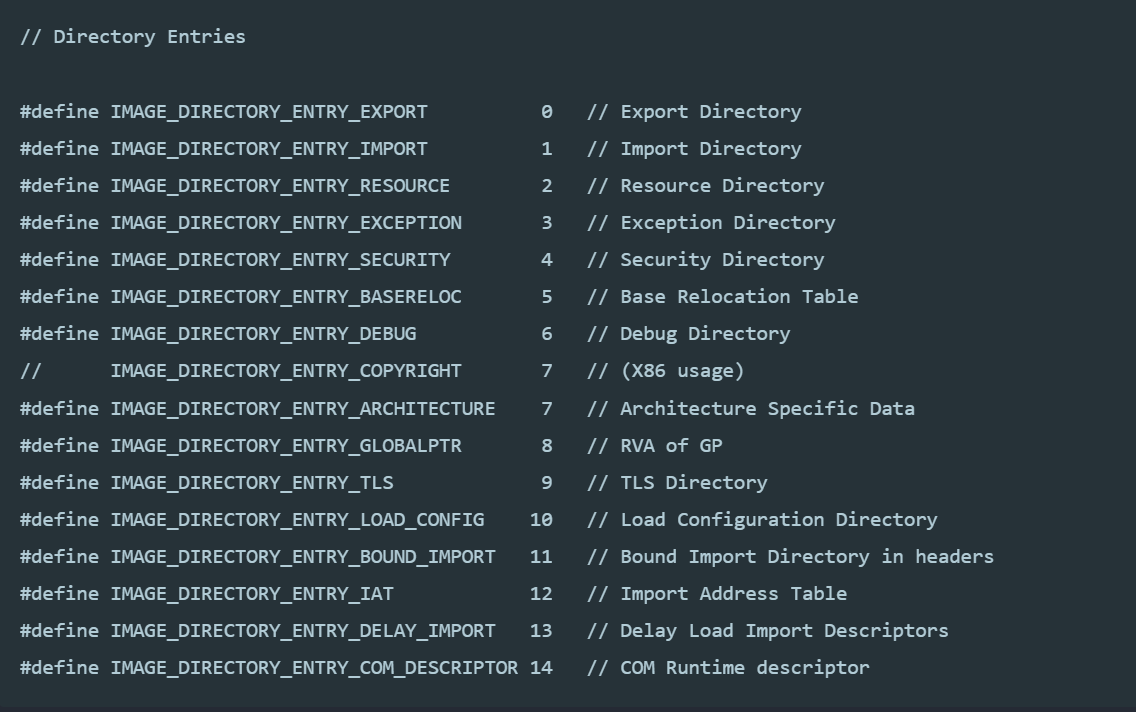Click the '// Debug Directory' comment
1136x712 pixels.
click(x=688, y=334)
